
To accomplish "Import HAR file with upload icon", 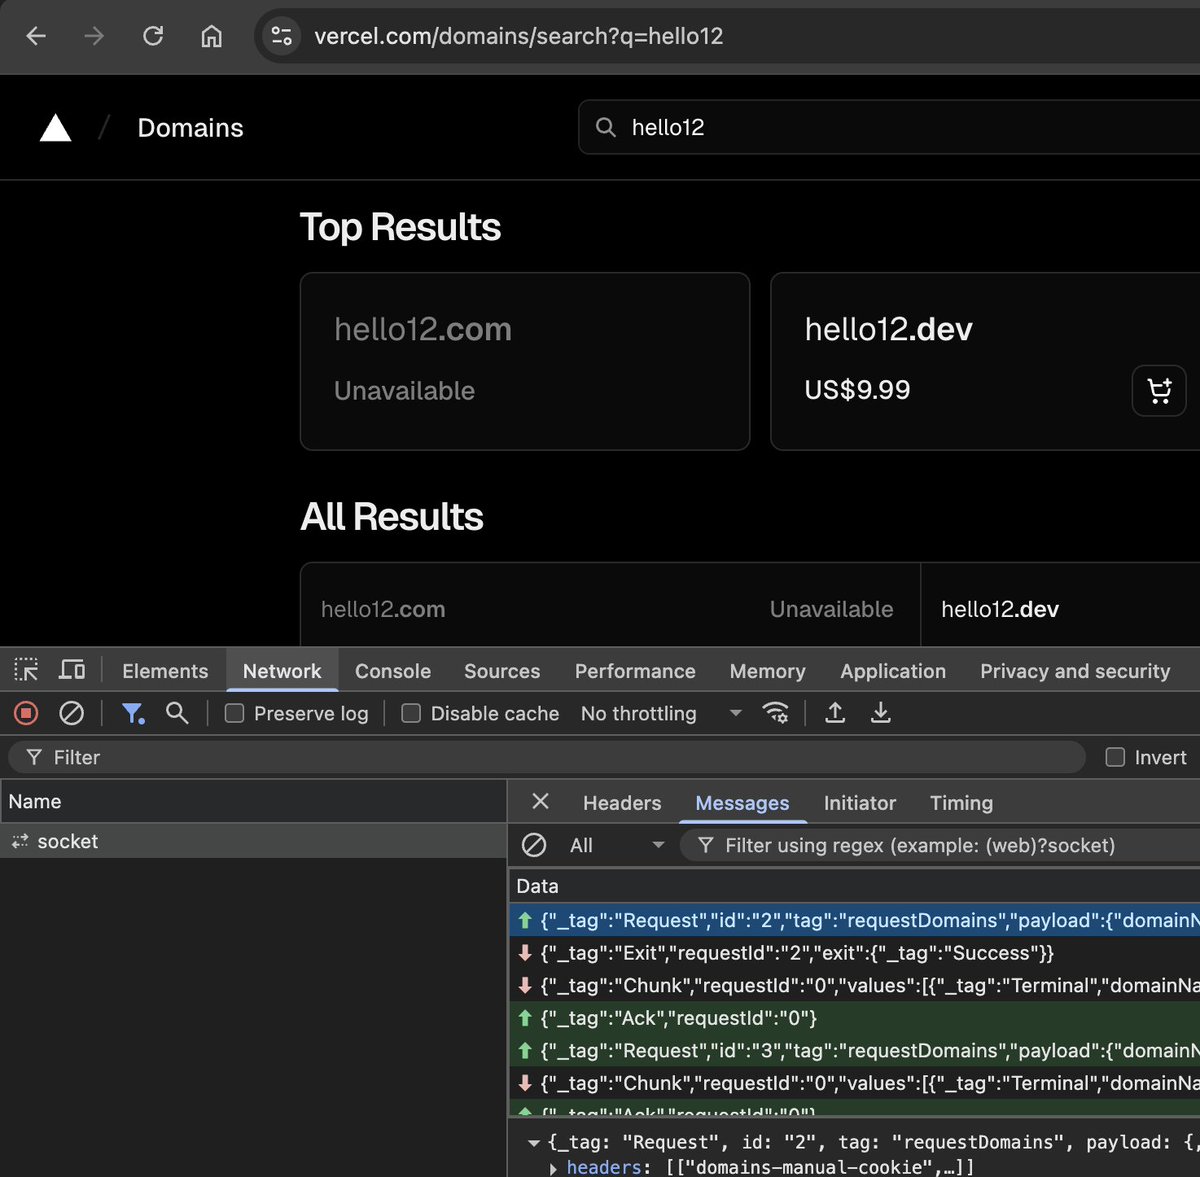I will (x=835, y=713).
